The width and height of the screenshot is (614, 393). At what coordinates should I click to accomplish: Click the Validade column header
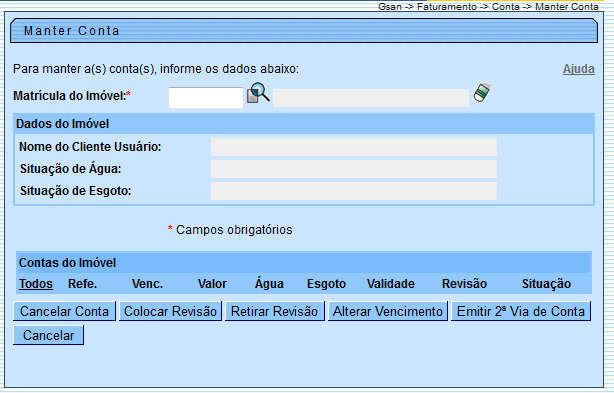pos(390,283)
